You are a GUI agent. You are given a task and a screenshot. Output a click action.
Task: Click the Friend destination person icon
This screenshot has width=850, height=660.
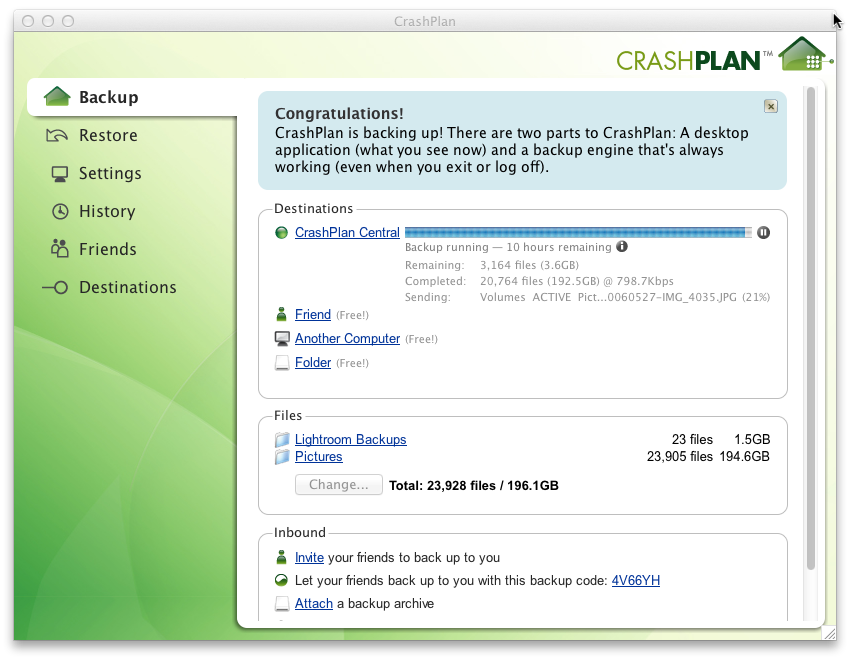[x=281, y=314]
